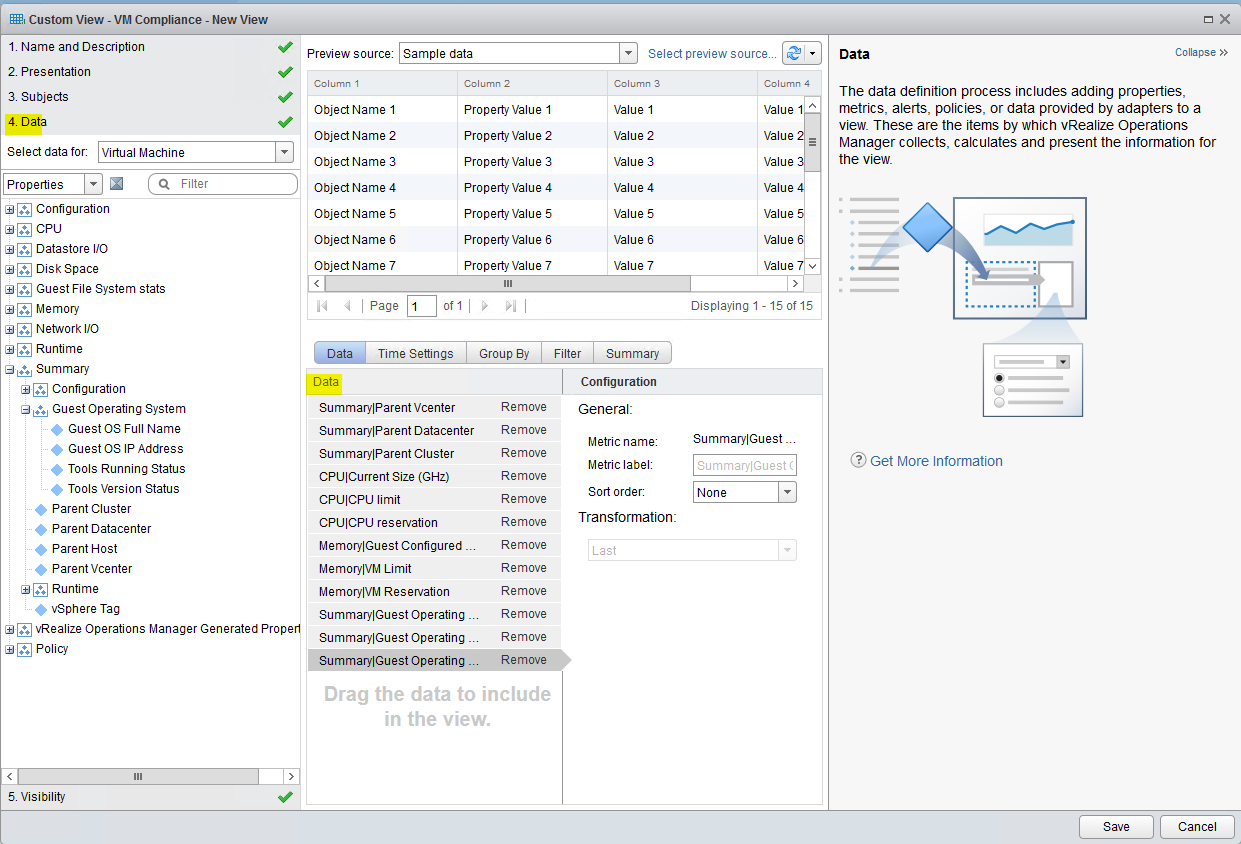Click the Custom View grid icon in the title bar

coord(17,19)
